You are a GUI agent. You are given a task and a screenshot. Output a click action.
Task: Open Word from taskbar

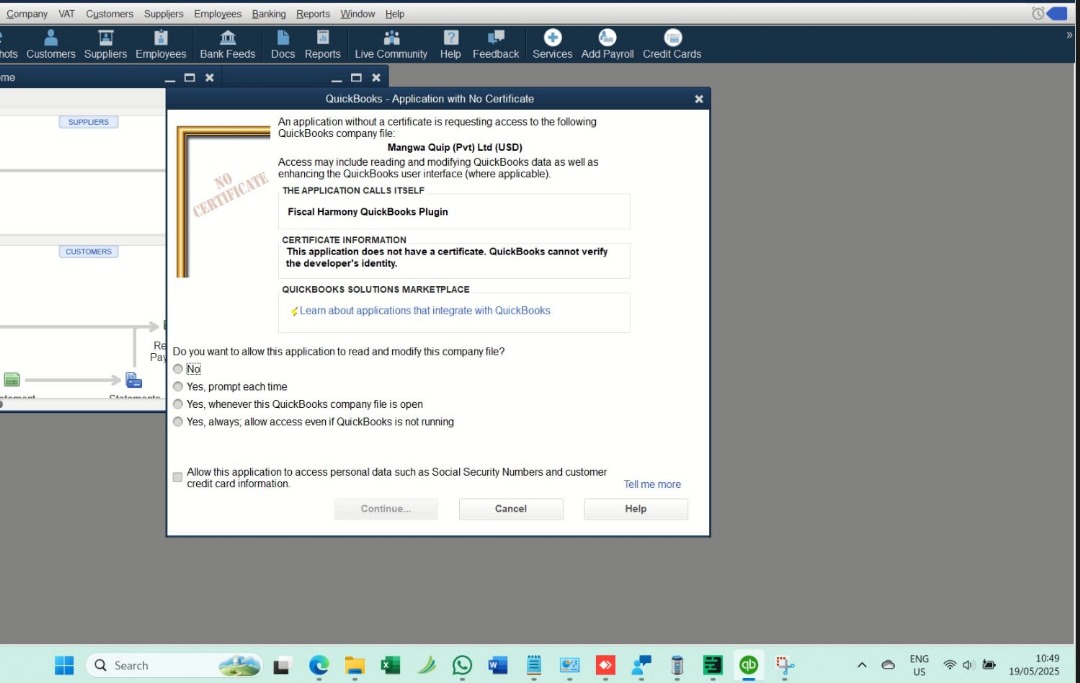tap(497, 665)
